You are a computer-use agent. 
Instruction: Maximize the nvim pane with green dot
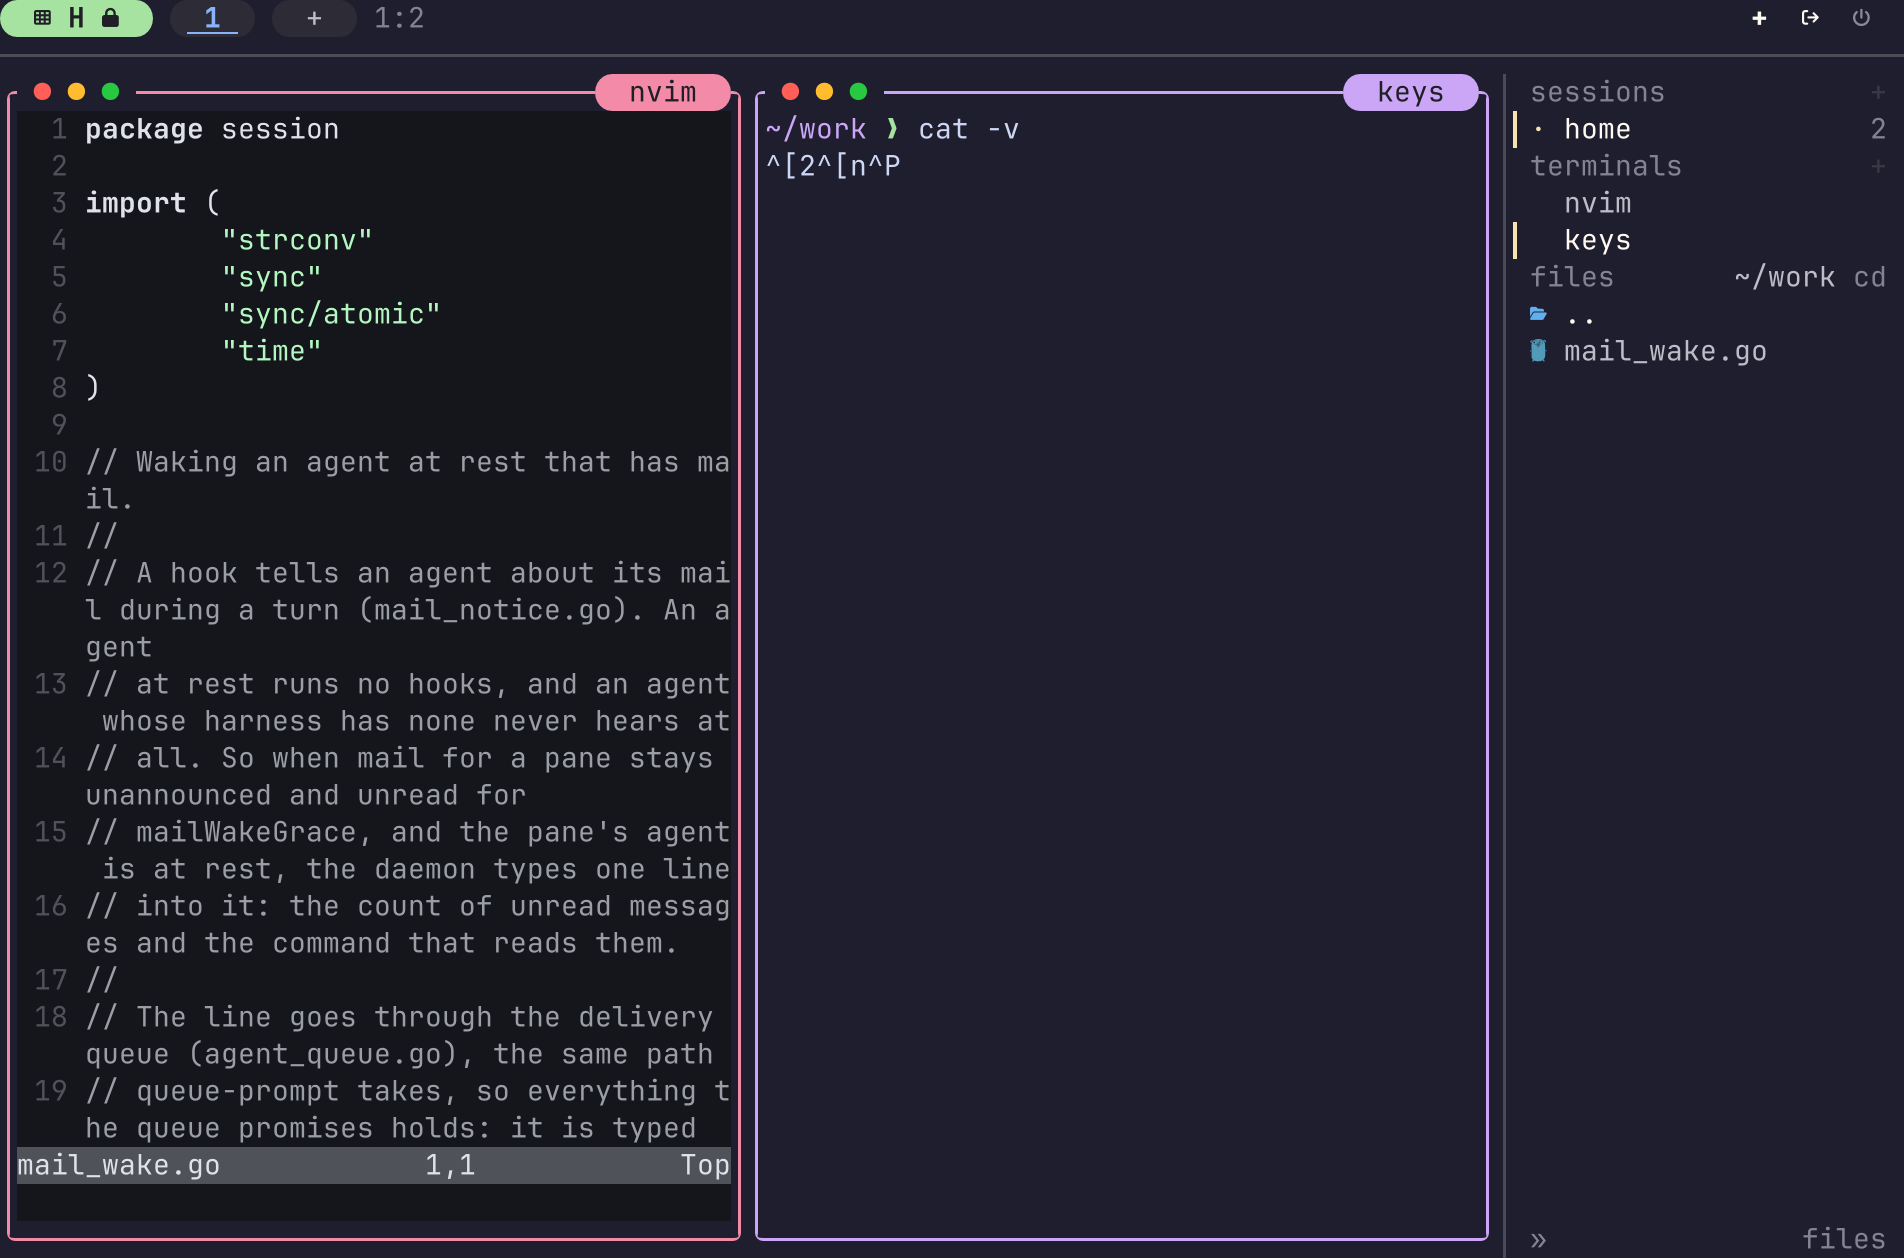(x=110, y=92)
